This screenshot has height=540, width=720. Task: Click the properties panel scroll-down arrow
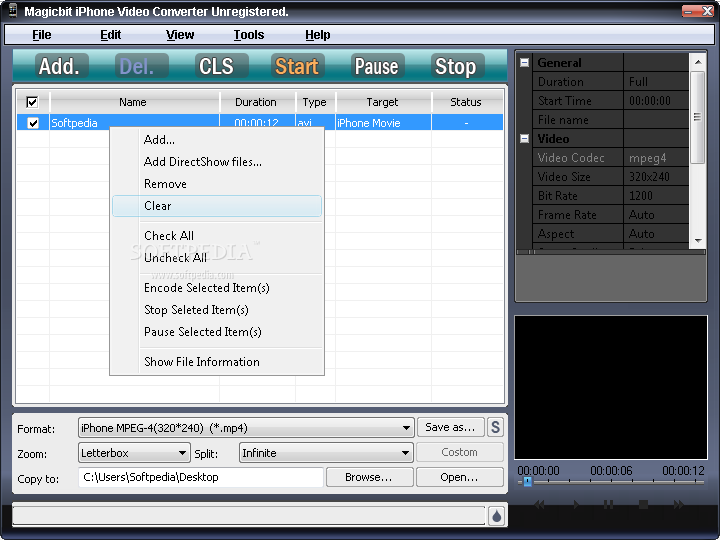coord(698,241)
